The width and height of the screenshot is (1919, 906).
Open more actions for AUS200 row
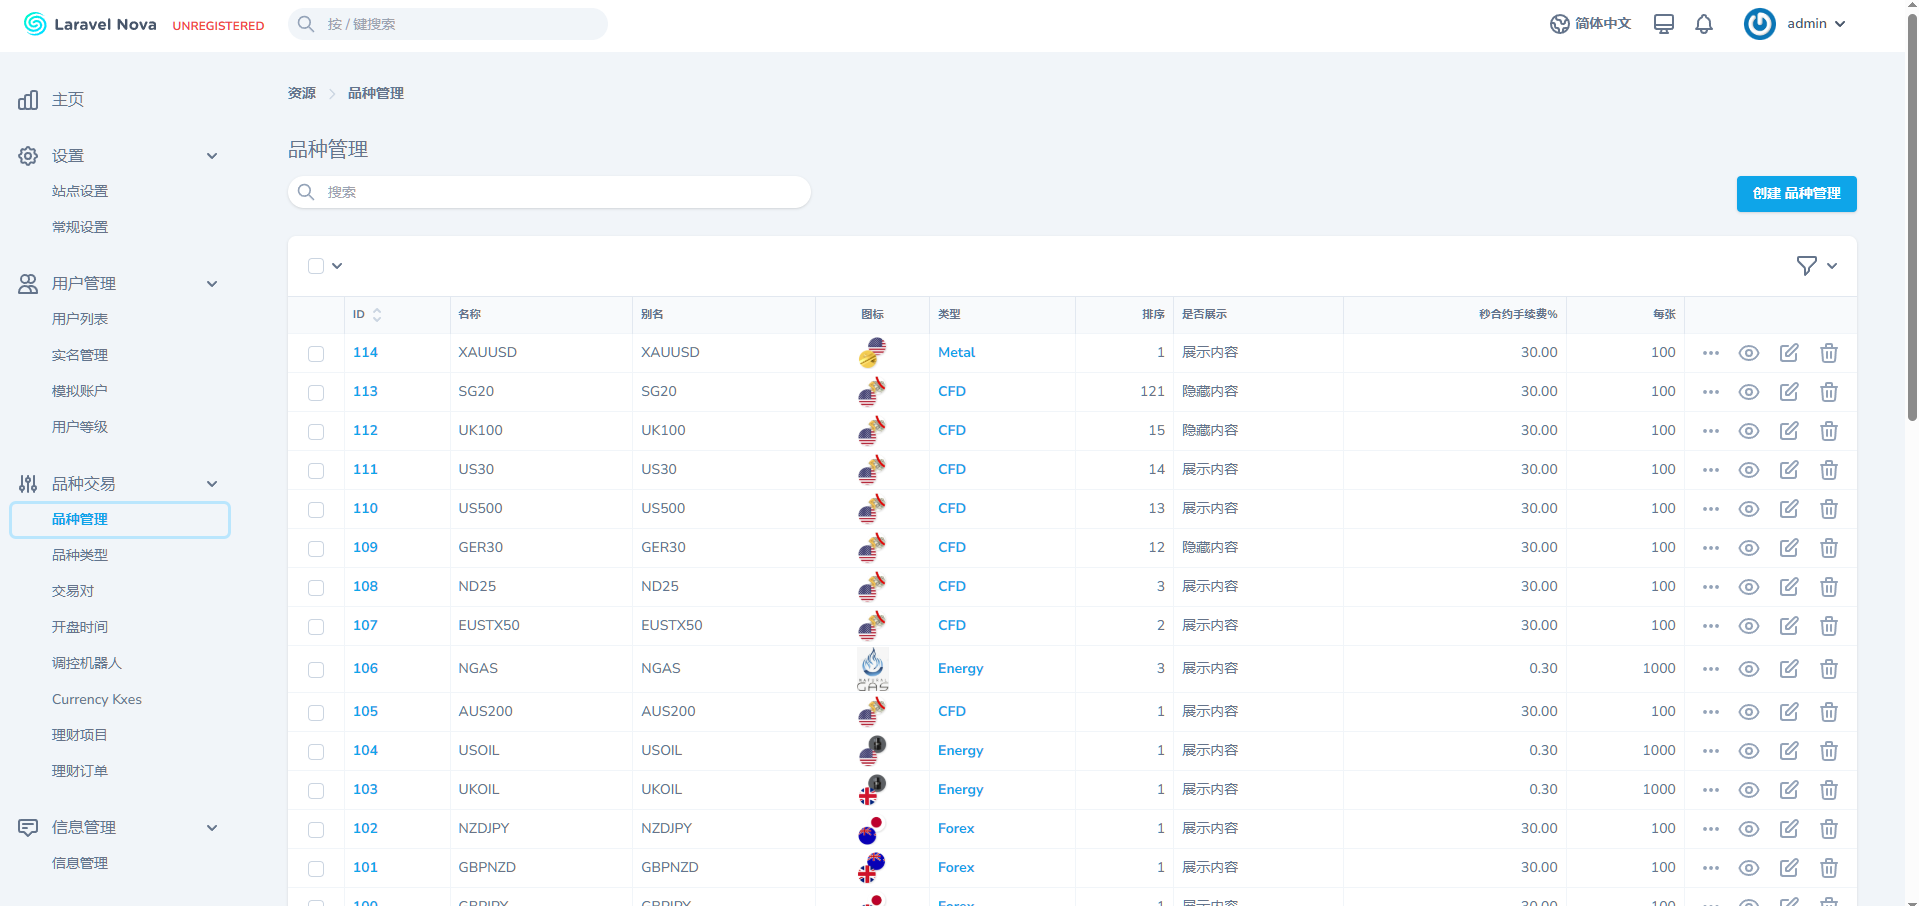point(1711,712)
